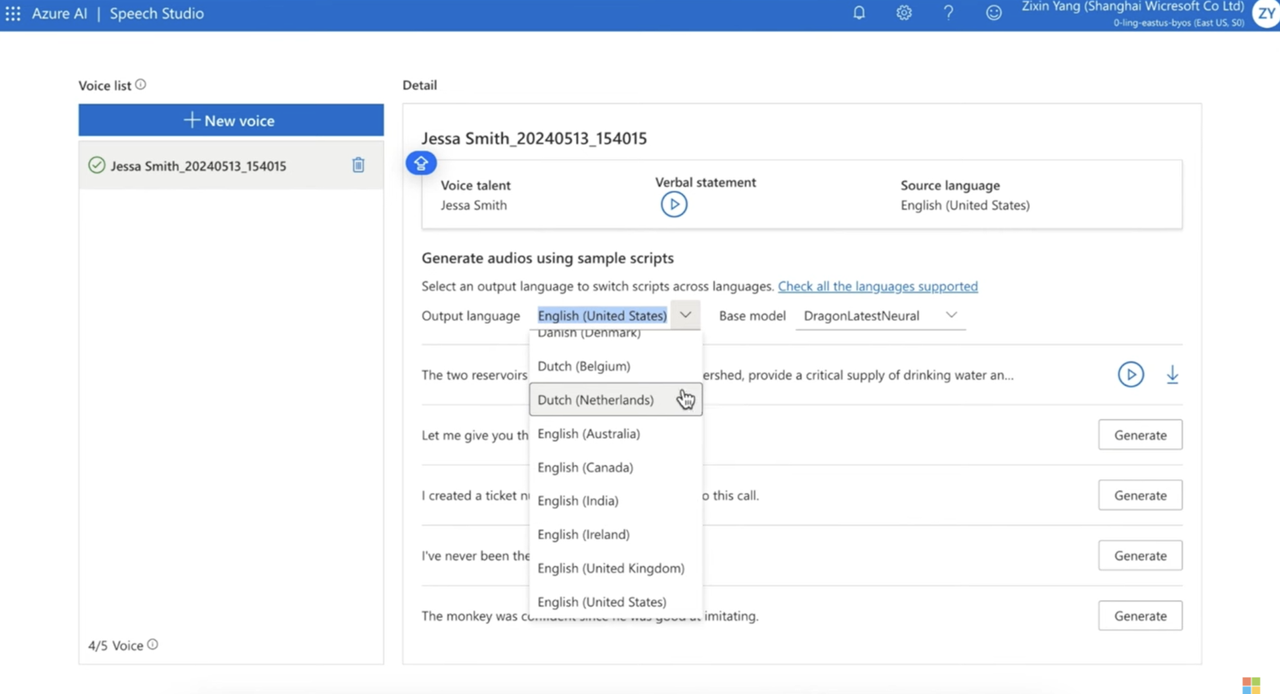1280x694 pixels.
Task: Click the Voice list info icon
Action: [141, 85]
